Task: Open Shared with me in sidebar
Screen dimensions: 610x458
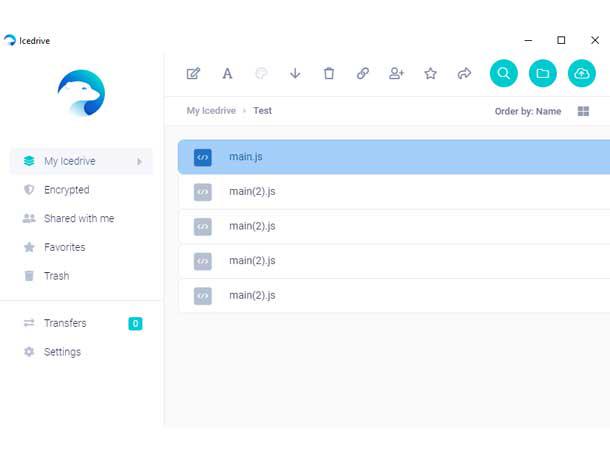Action: (x=78, y=218)
